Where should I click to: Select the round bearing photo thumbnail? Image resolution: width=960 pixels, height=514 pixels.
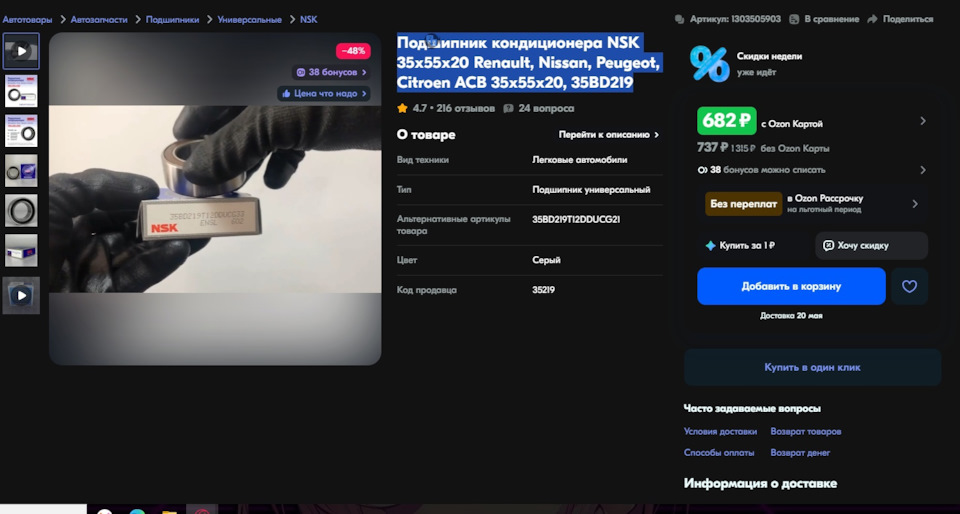pyautogui.click(x=21, y=210)
